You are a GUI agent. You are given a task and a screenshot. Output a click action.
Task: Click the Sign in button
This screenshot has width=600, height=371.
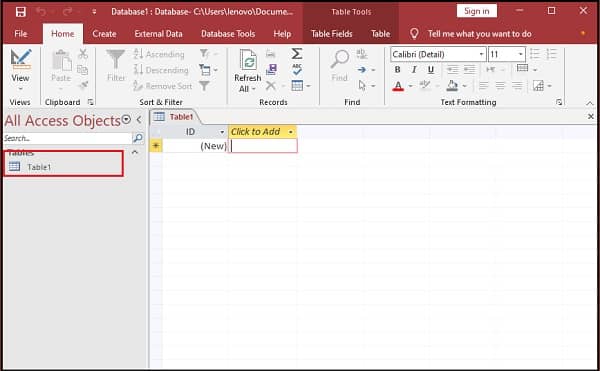(477, 11)
